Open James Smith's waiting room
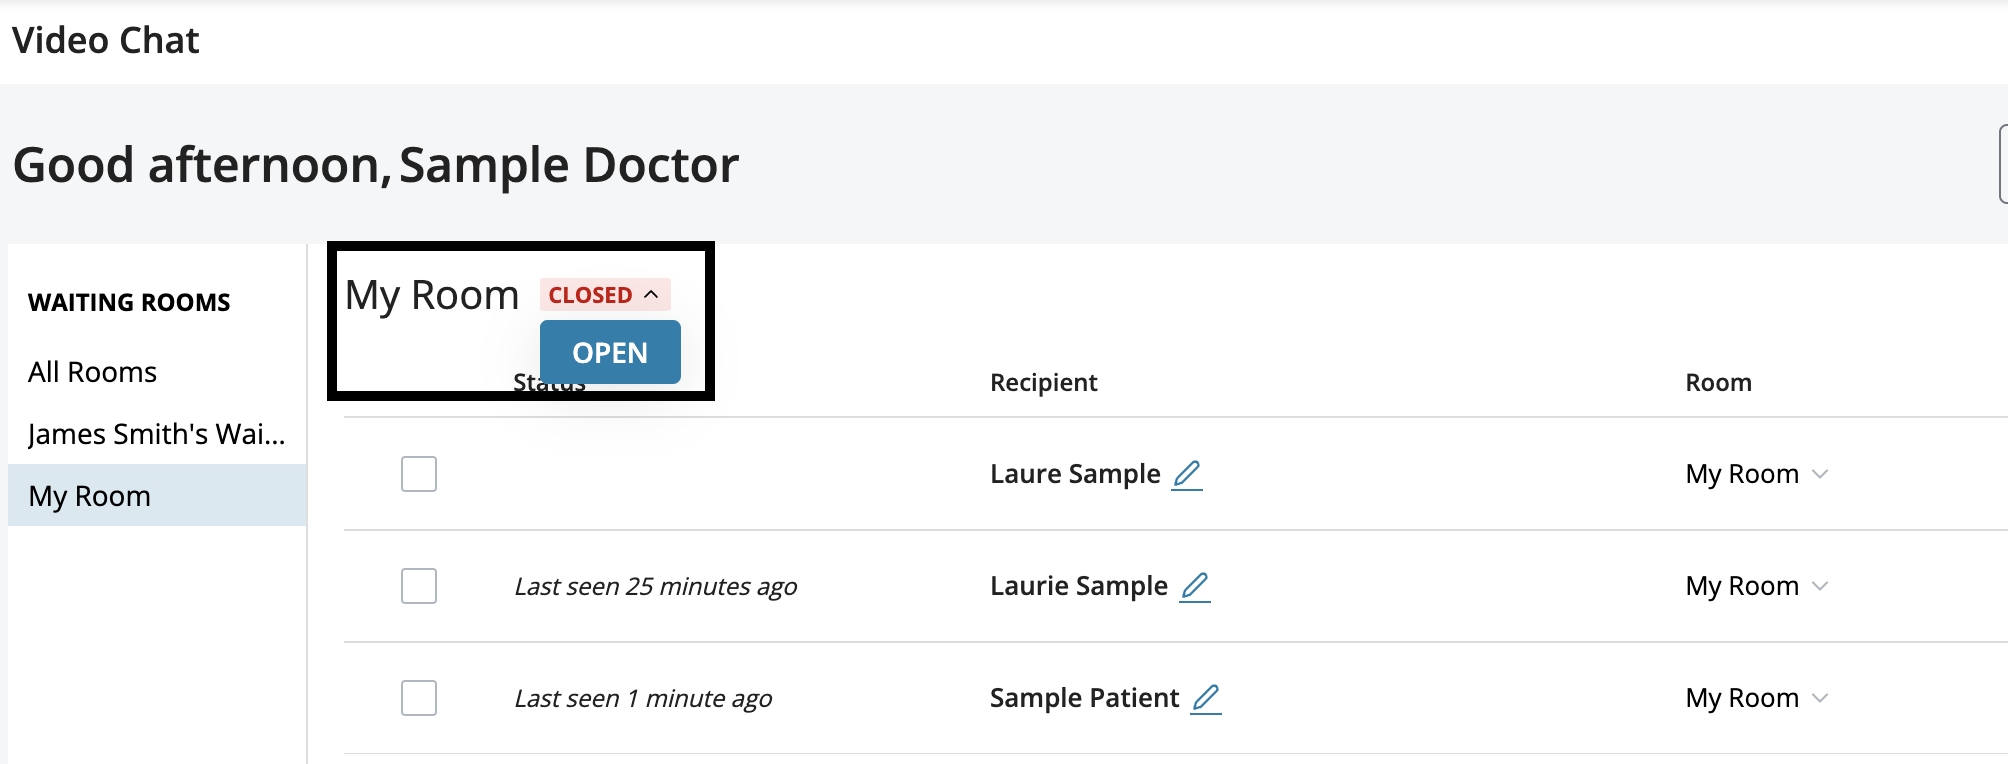Image resolution: width=2008 pixels, height=764 pixels. [x=156, y=434]
